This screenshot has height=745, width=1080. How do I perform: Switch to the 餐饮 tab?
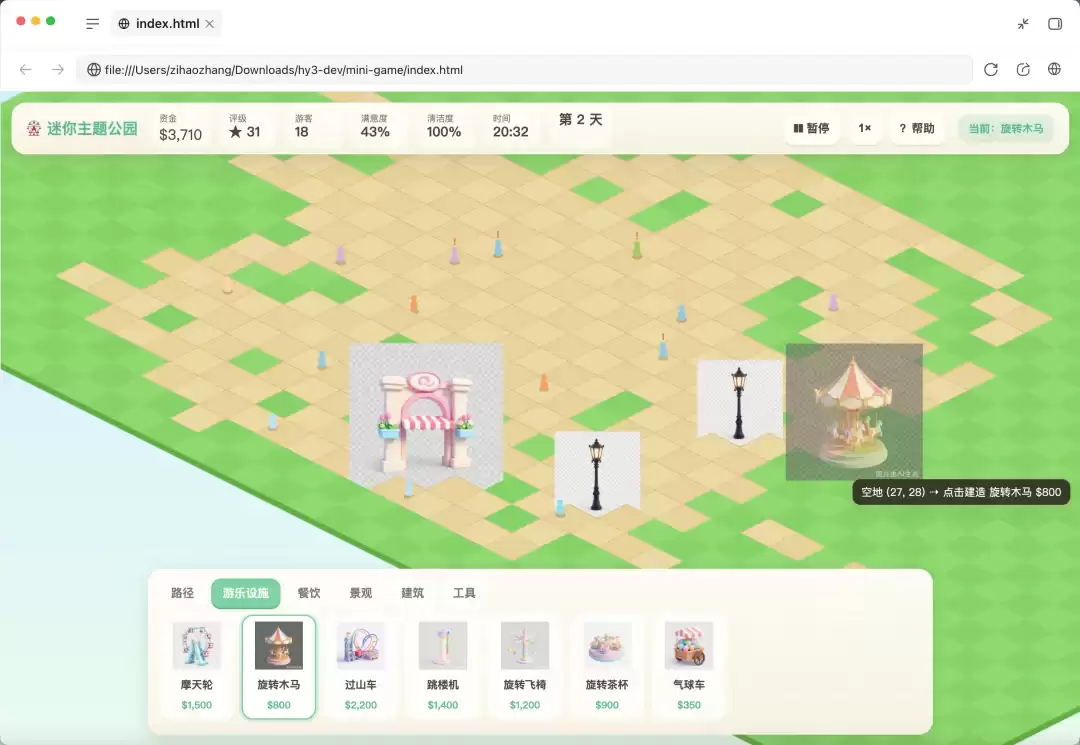(309, 593)
